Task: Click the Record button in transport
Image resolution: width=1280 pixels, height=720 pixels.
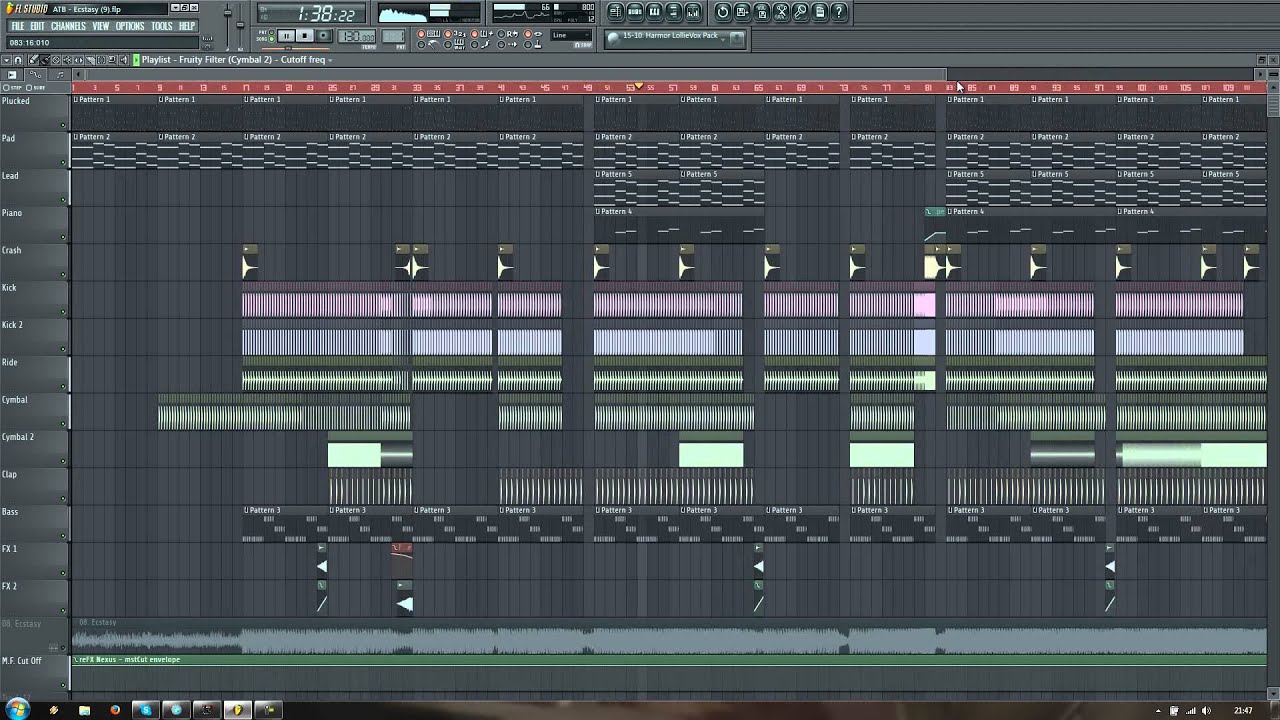Action: (x=324, y=36)
